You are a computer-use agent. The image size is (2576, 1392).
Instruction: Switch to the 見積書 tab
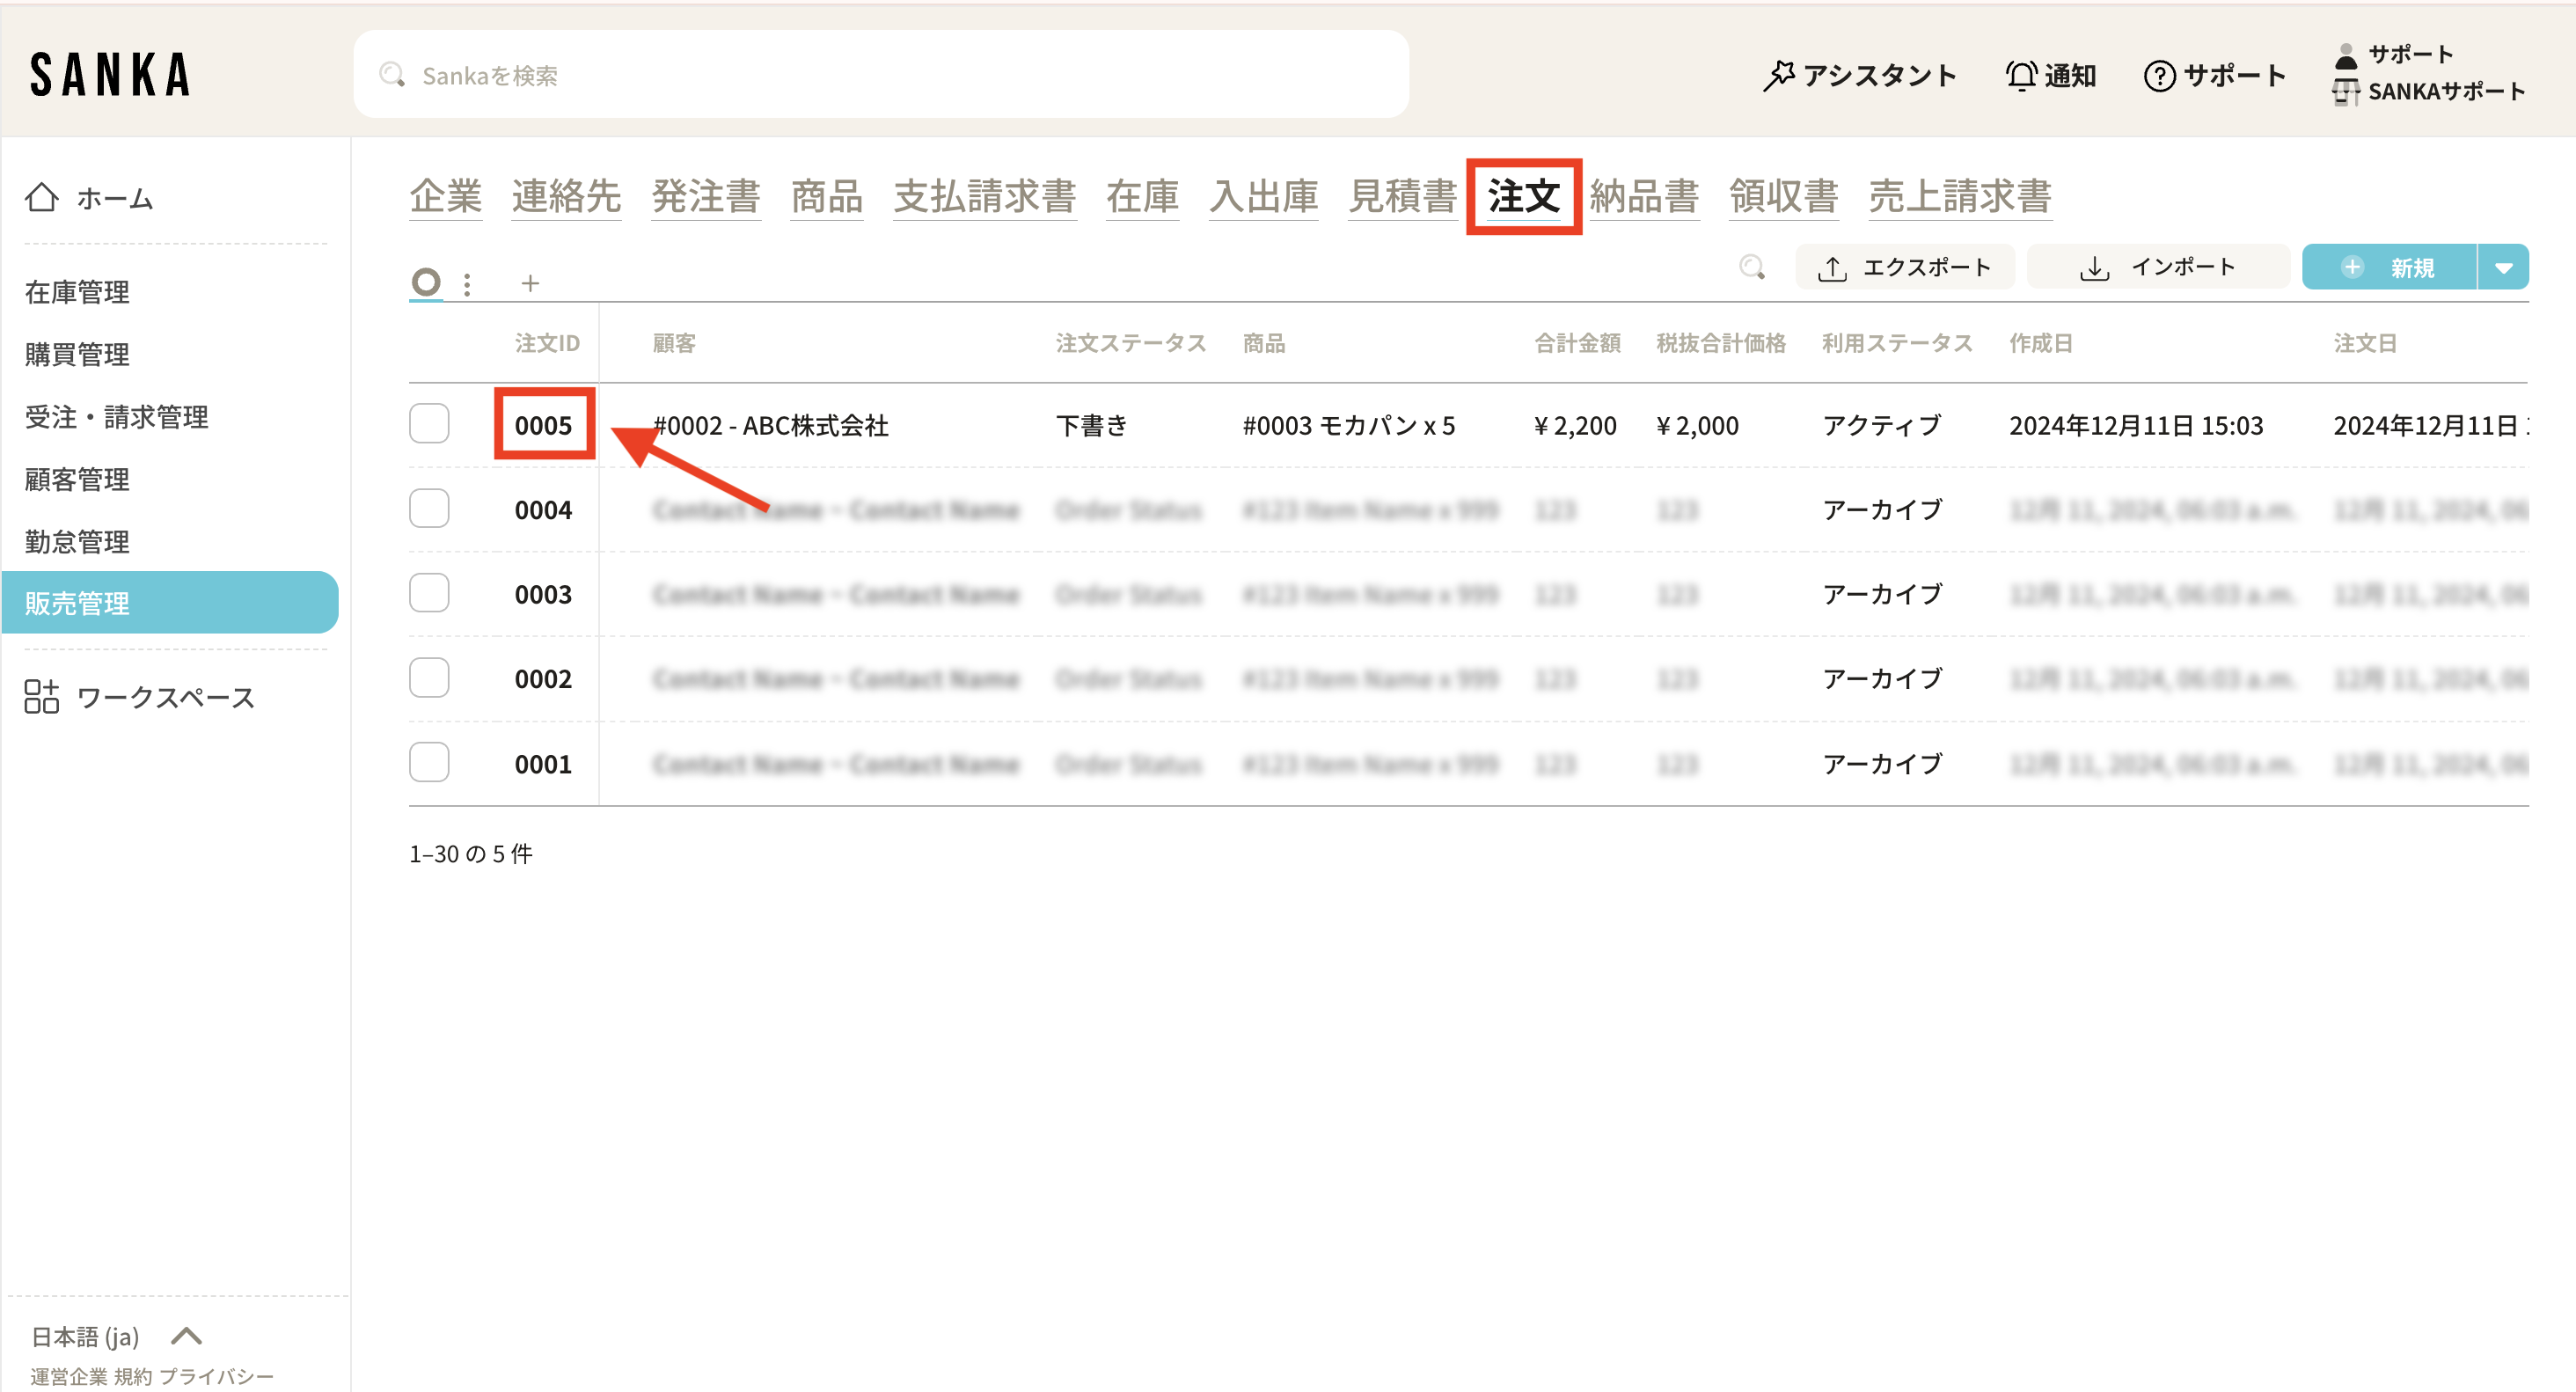pyautogui.click(x=1402, y=195)
